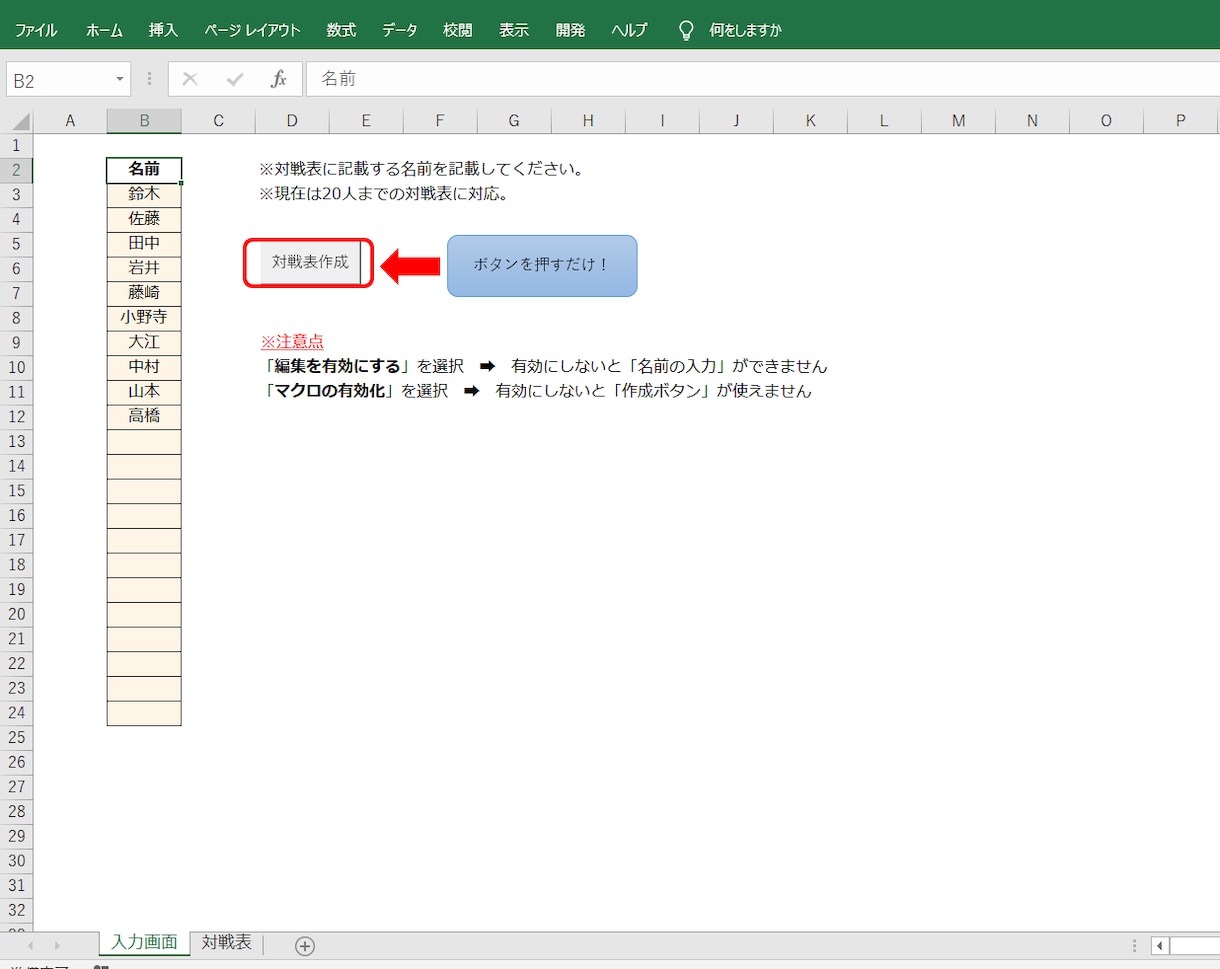Open the ヘルプ tab
Image resolution: width=1220 pixels, height=969 pixels.
[629, 30]
